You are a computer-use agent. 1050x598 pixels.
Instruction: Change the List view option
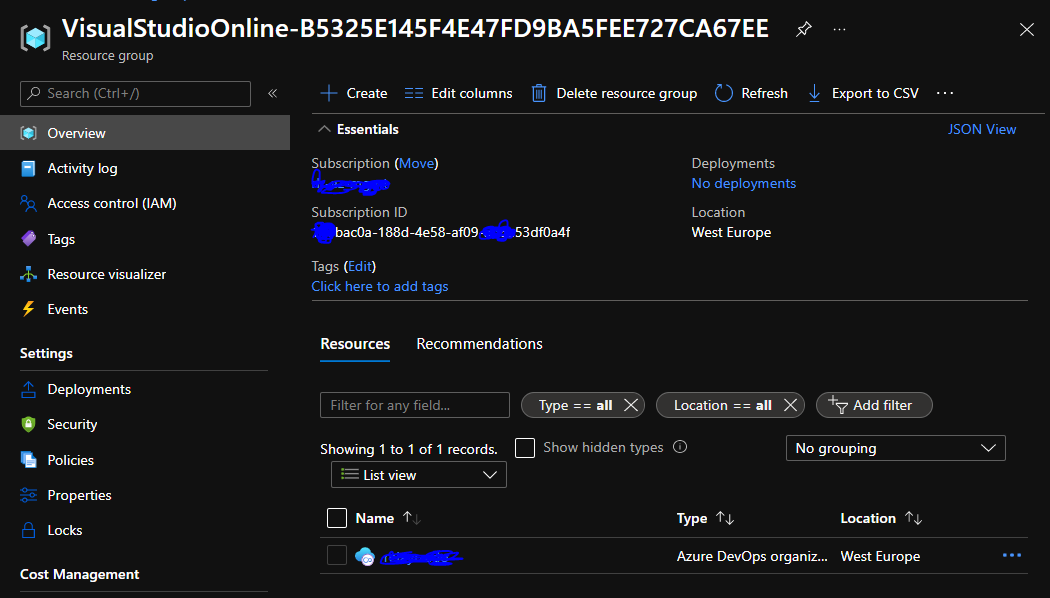[x=418, y=474]
